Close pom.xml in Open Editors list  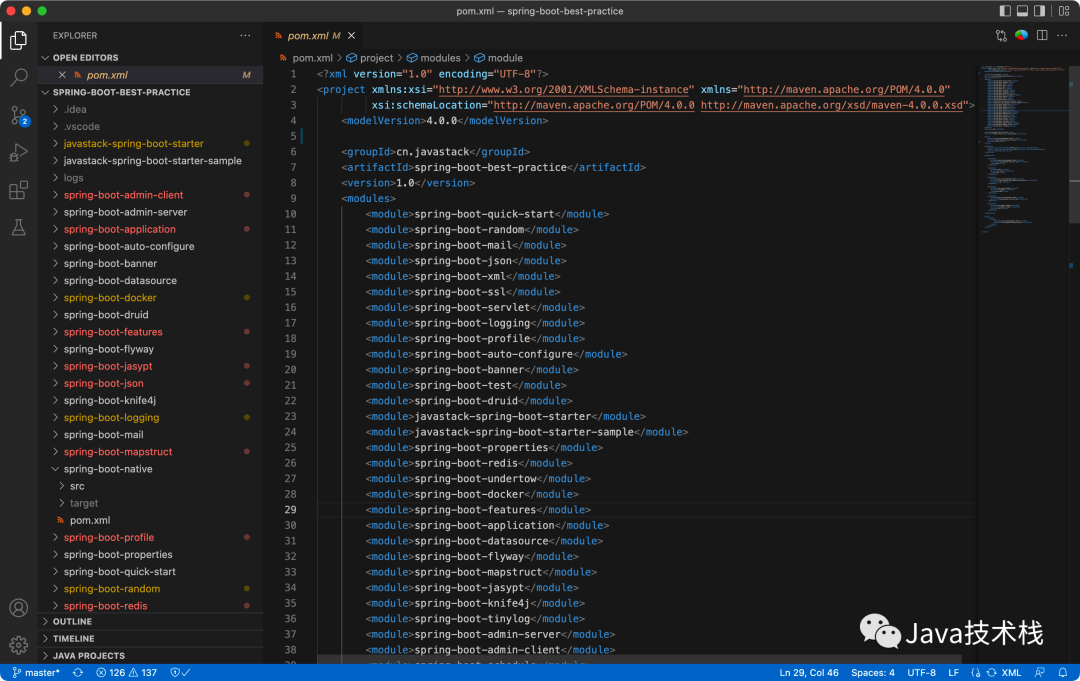(x=62, y=75)
